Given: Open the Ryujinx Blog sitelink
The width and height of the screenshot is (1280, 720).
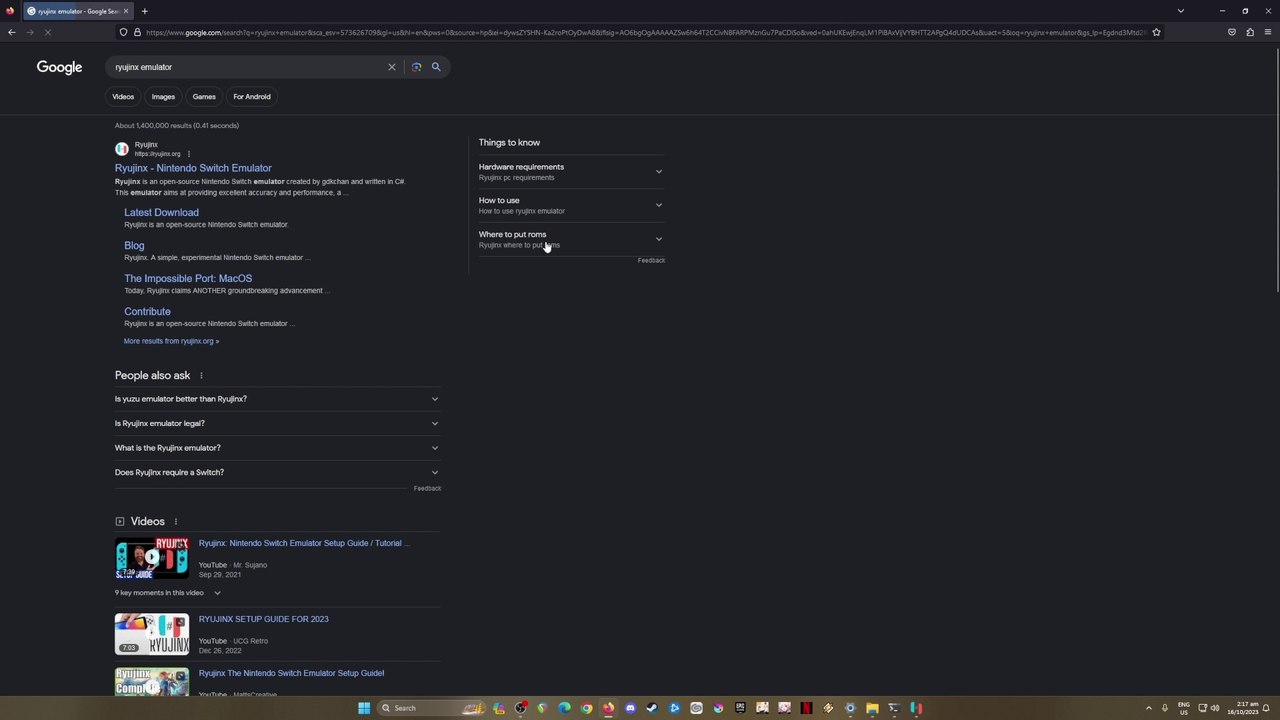Looking at the screenshot, I should click(134, 245).
